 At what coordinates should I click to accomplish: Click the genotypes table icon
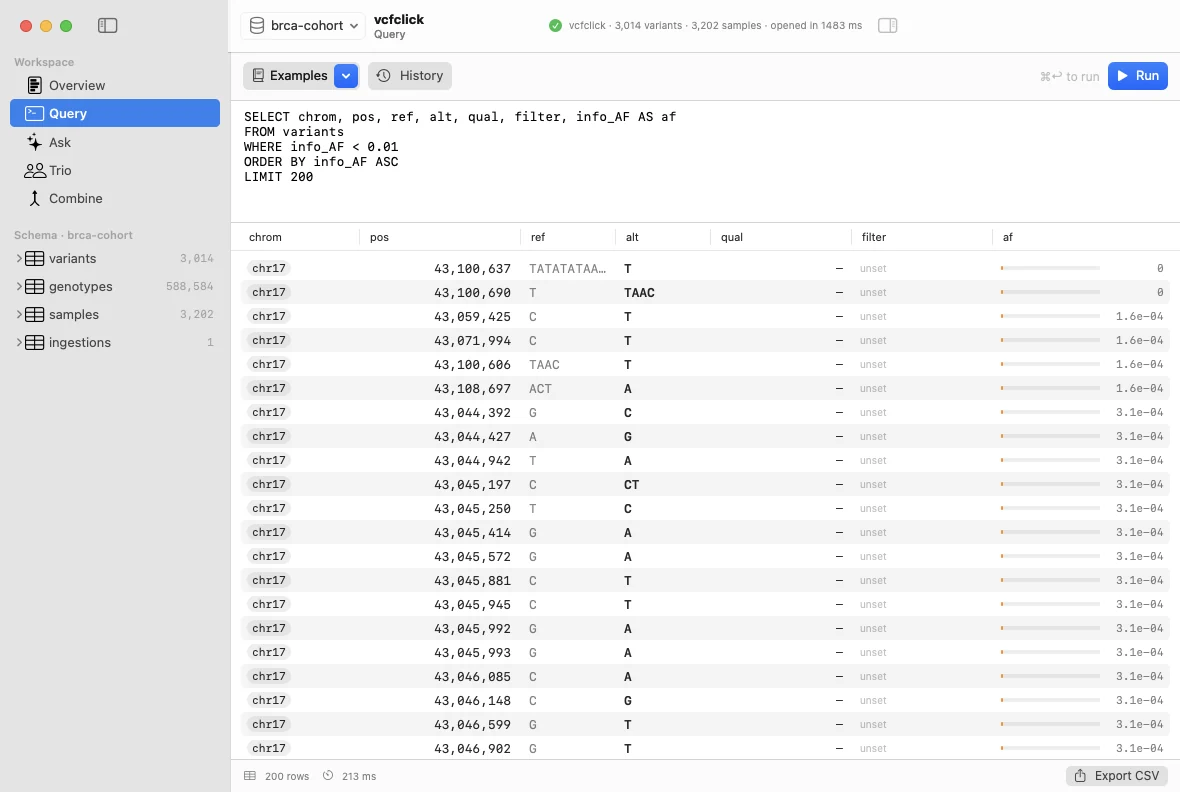tap(35, 286)
